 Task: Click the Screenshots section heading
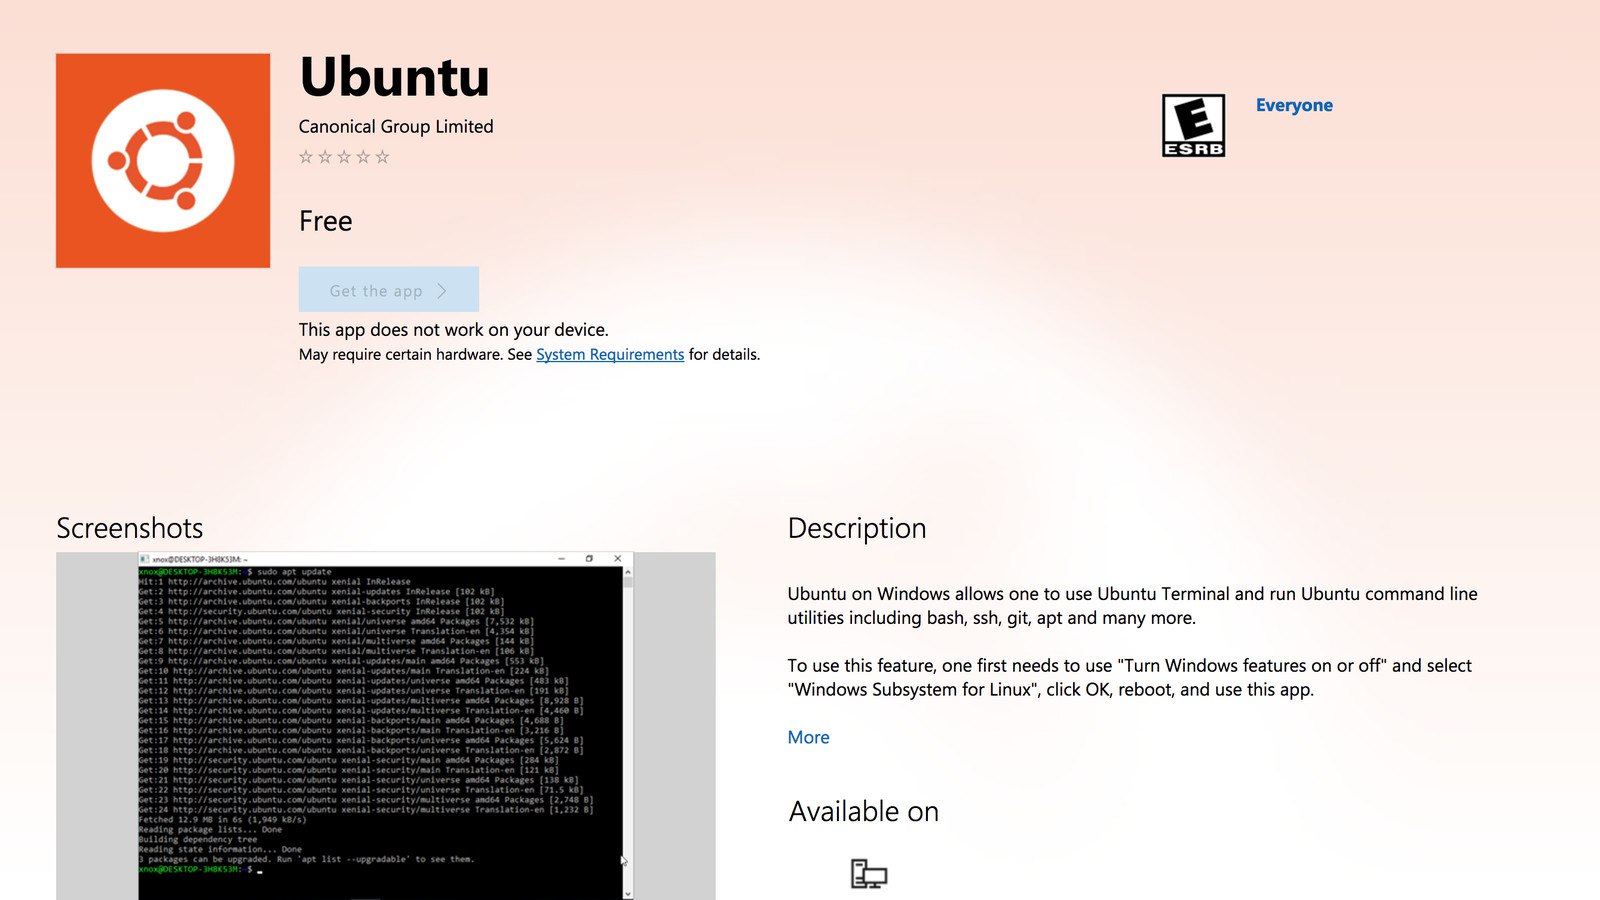click(x=130, y=528)
